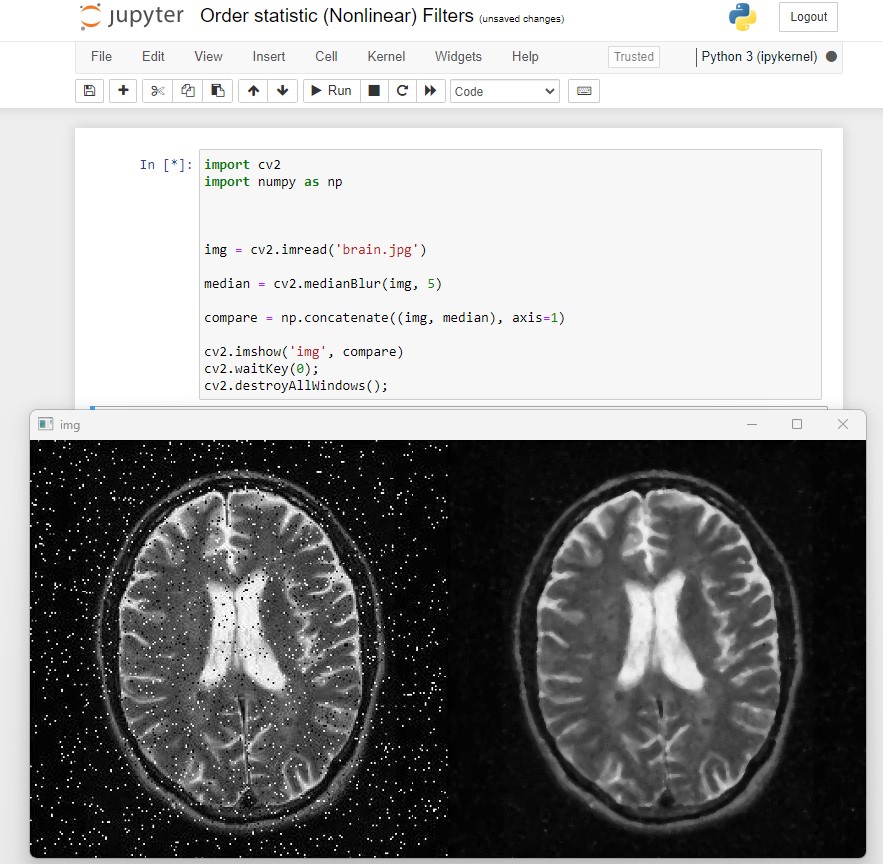Click the np.concatenate code line

point(384,318)
